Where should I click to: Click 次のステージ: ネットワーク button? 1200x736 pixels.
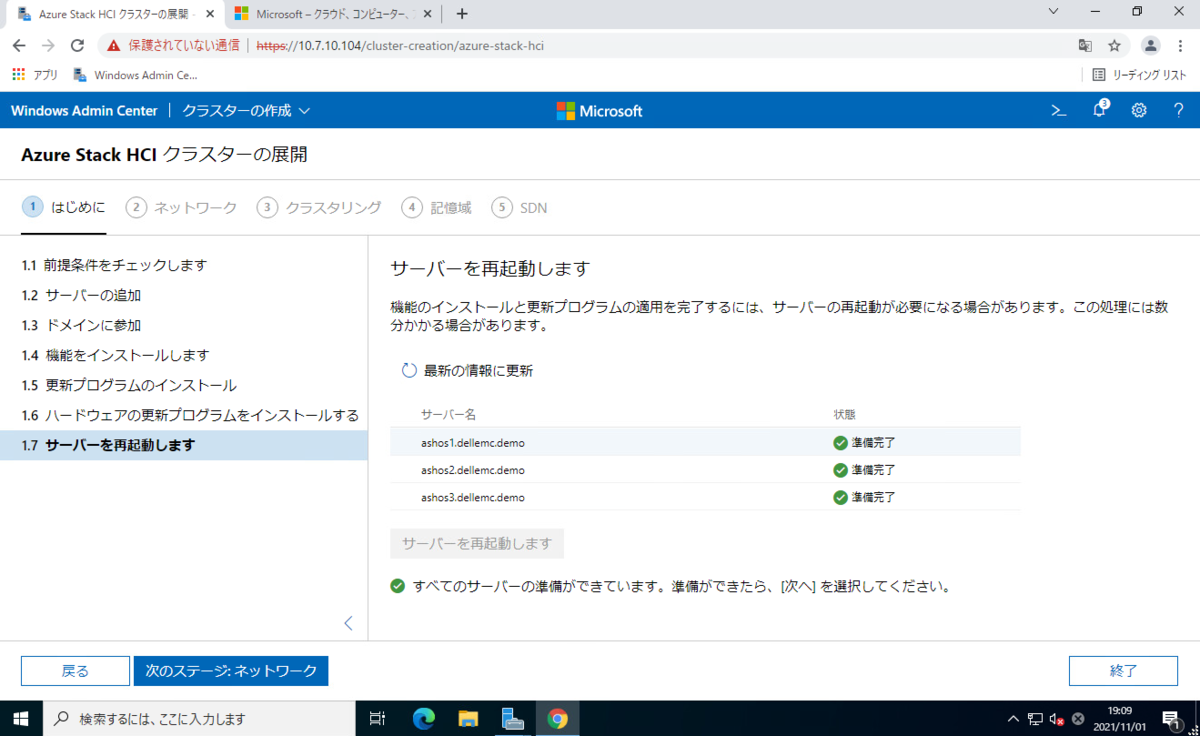pyautogui.click(x=231, y=671)
